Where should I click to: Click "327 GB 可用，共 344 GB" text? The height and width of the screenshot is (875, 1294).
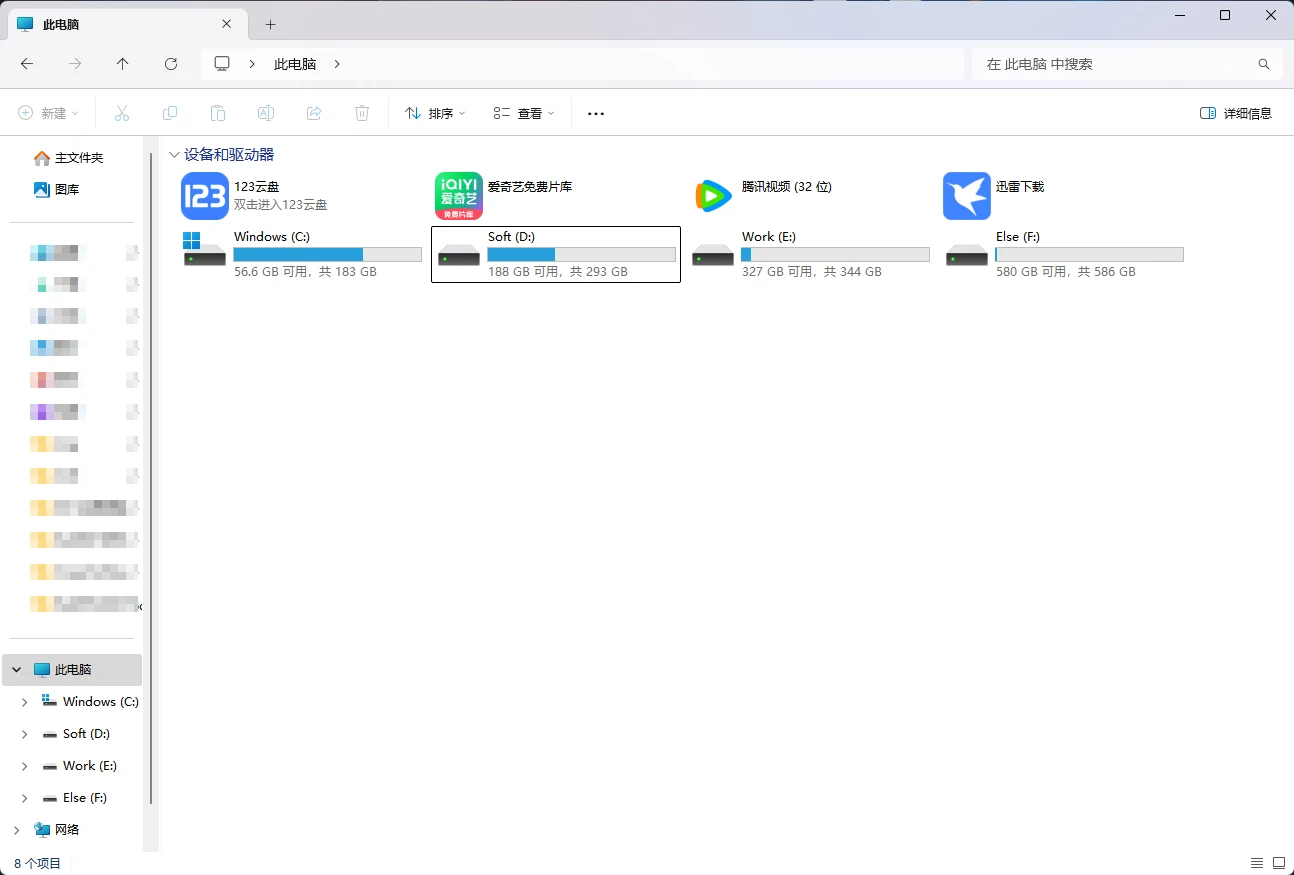(x=812, y=272)
